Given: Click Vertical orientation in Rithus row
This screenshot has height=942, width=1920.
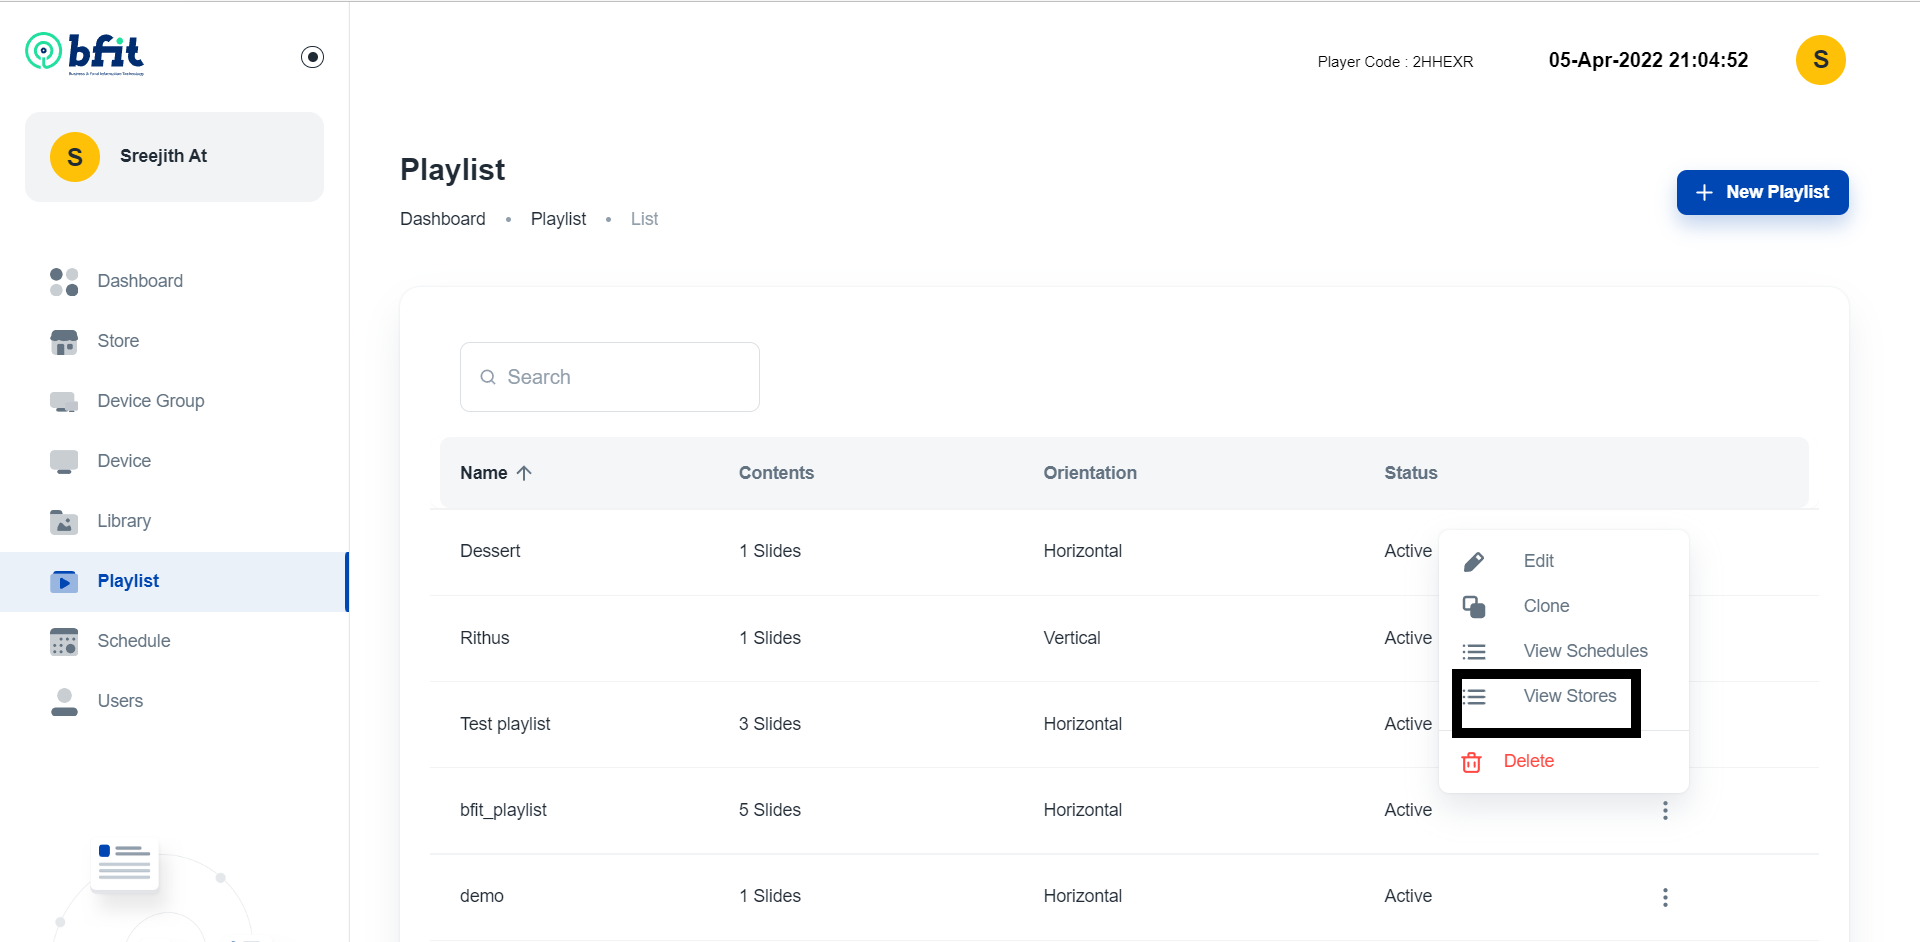Looking at the screenshot, I should tap(1072, 638).
